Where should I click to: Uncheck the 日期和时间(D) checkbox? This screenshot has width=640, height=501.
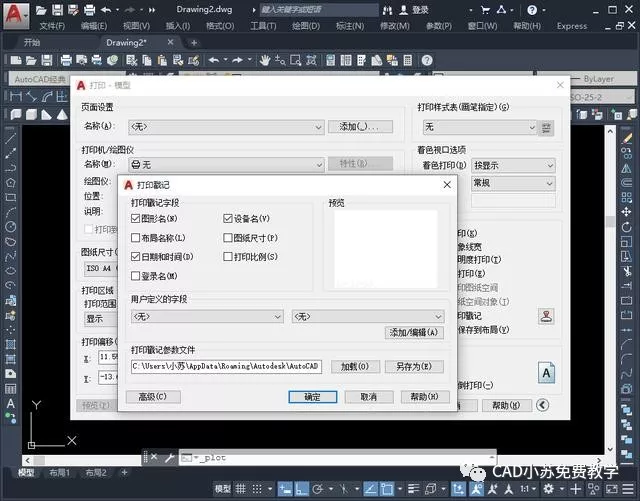tap(136, 256)
